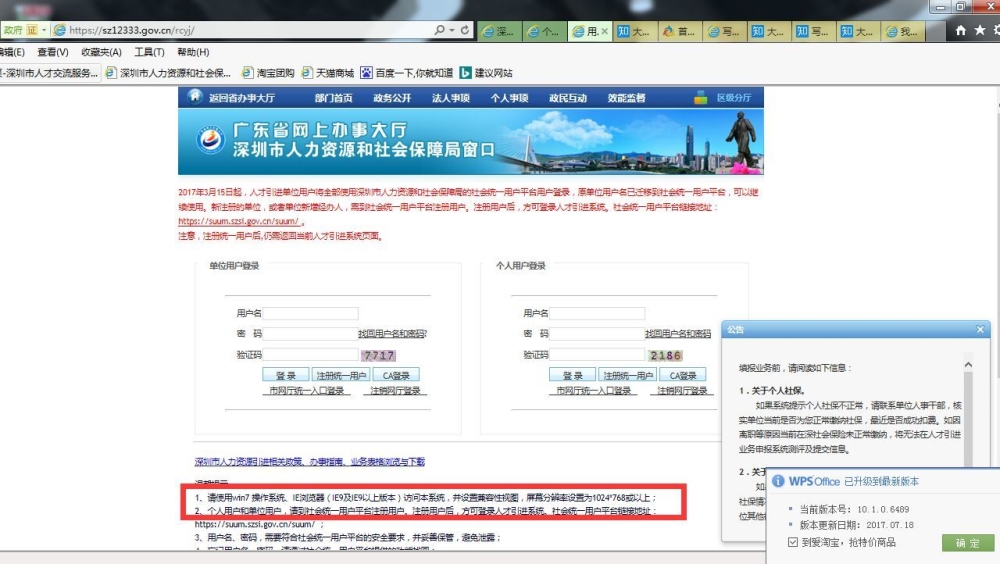Click the 政府 certificate badge in address bar
The width and height of the screenshot is (1000, 564).
coord(20,30)
